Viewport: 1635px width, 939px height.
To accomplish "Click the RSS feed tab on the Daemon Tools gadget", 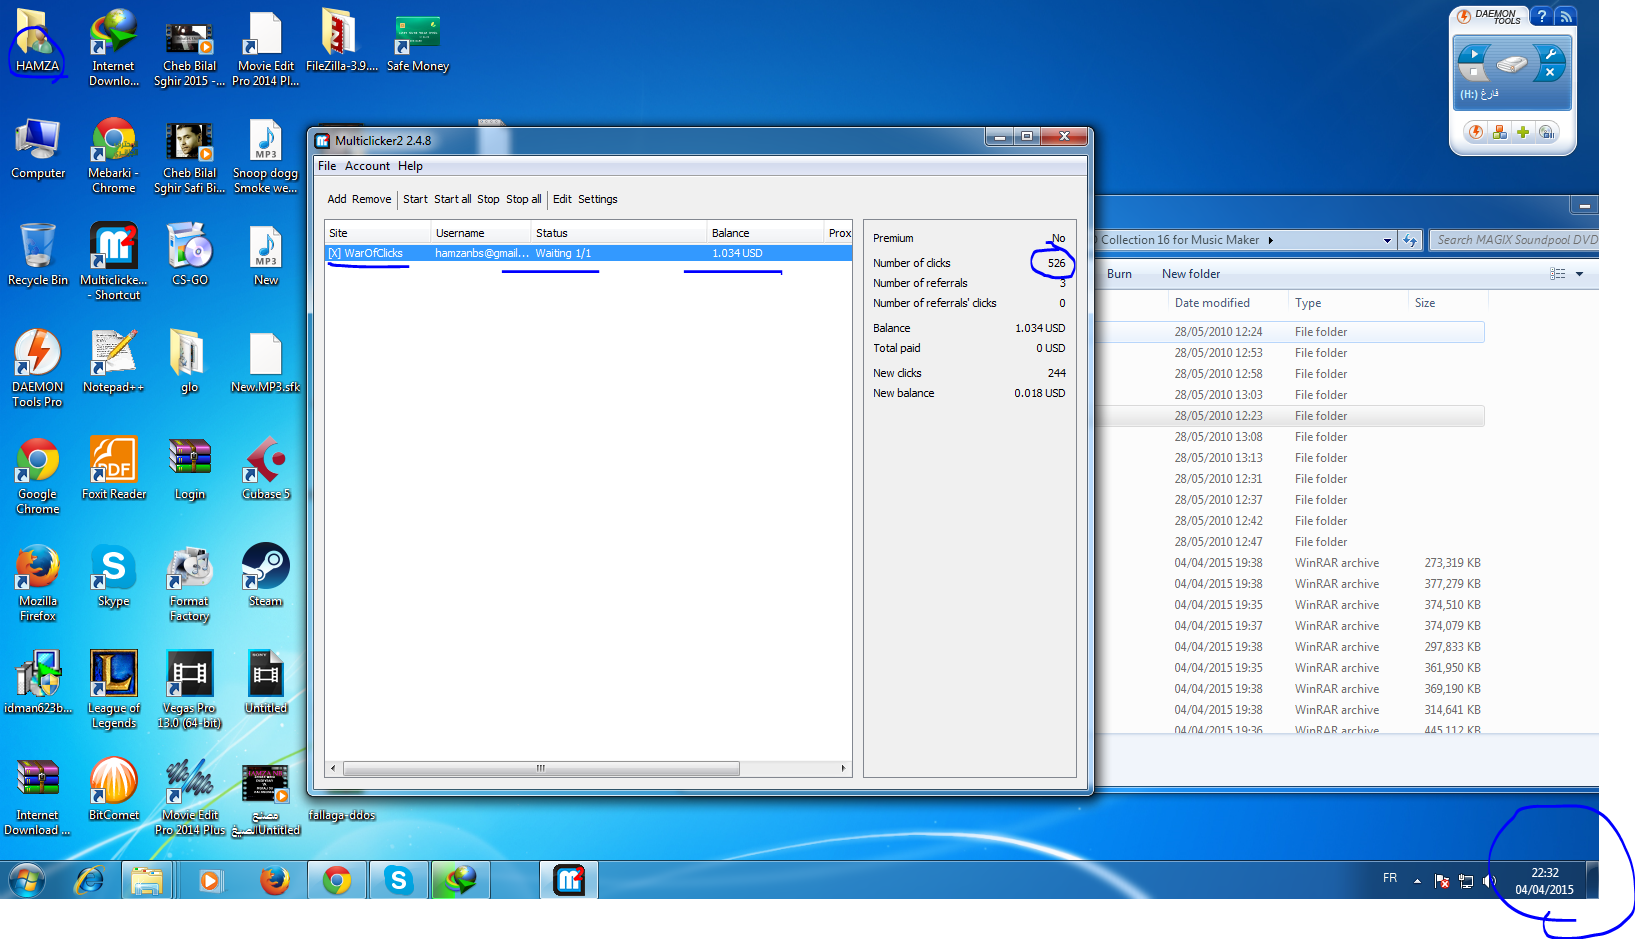I will [x=1566, y=16].
